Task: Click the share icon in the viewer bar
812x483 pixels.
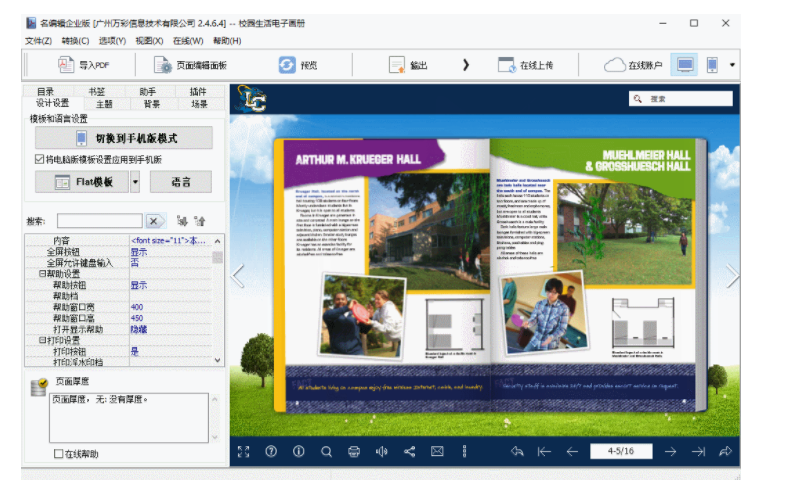Action: [409, 452]
